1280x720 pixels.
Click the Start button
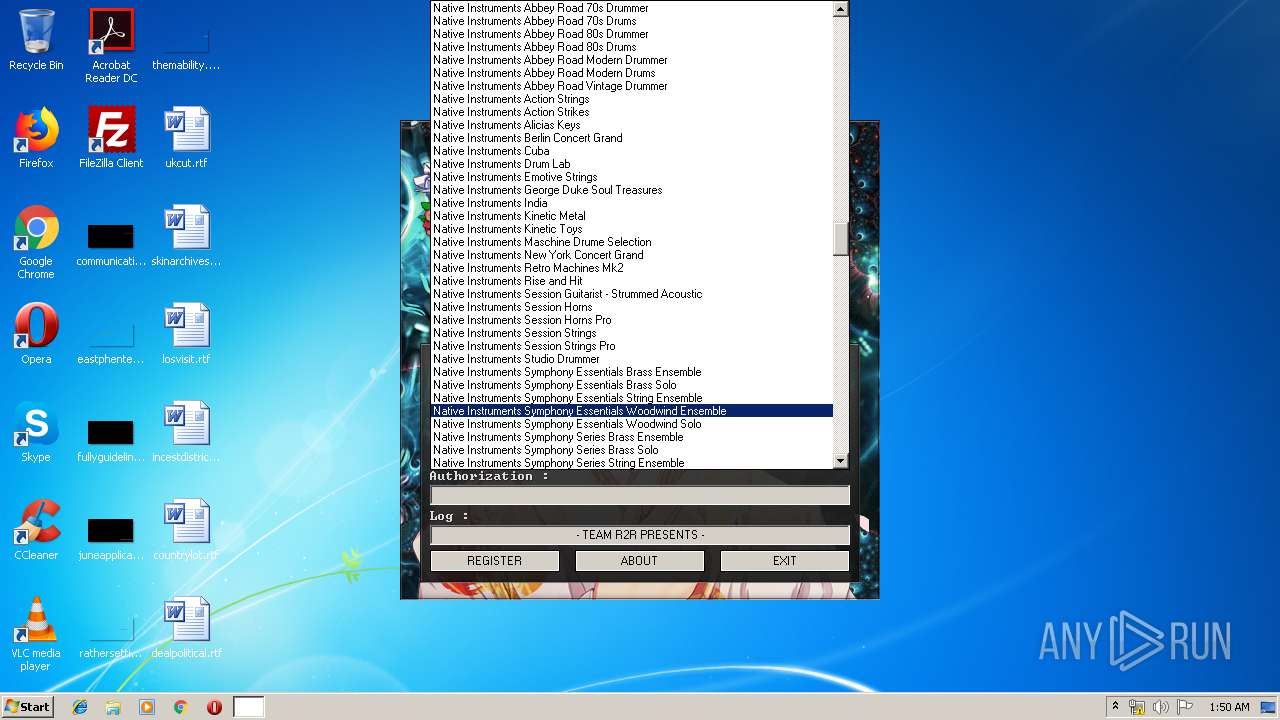(27, 707)
